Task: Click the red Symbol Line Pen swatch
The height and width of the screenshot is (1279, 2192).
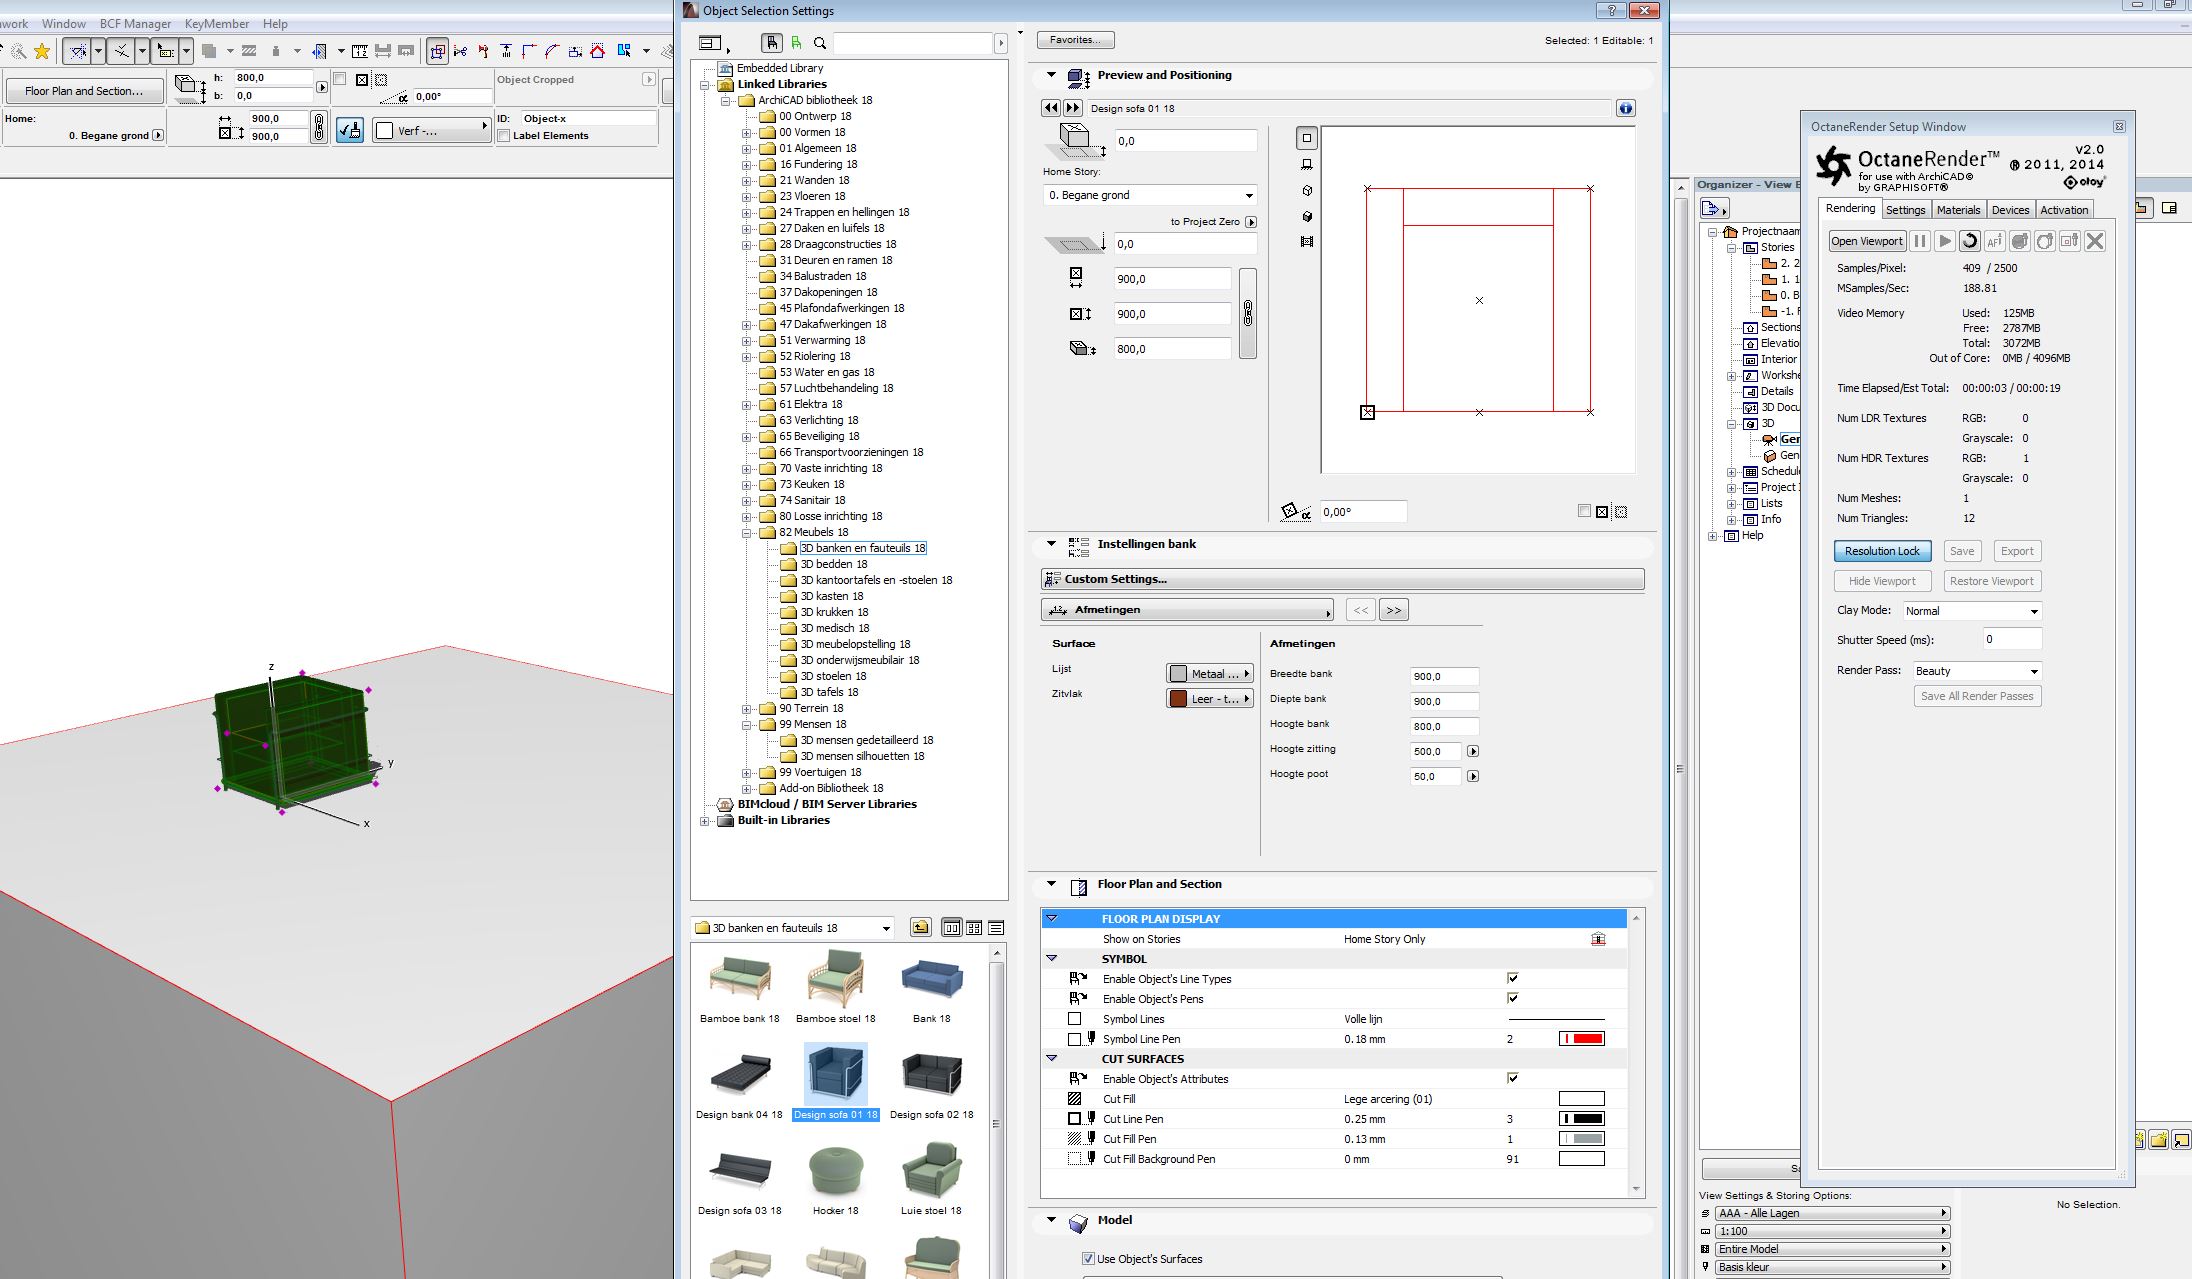Action: 1581,1039
